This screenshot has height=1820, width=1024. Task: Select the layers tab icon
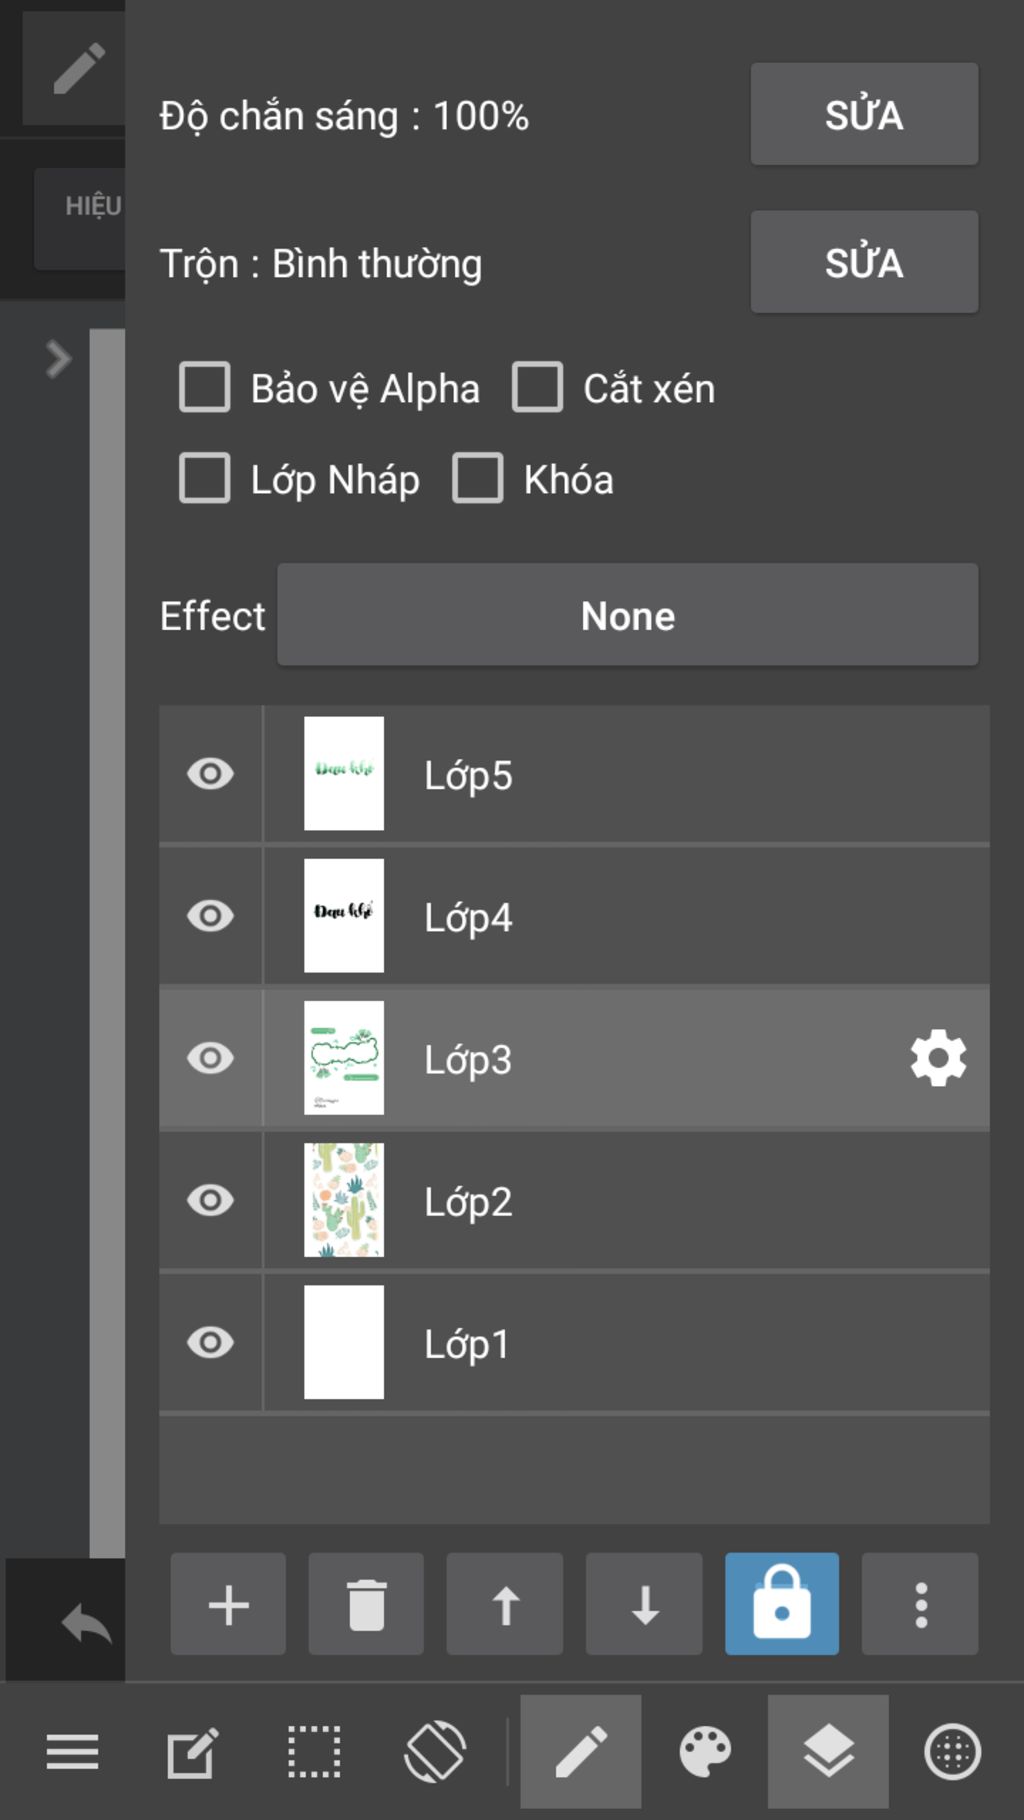click(x=828, y=1752)
